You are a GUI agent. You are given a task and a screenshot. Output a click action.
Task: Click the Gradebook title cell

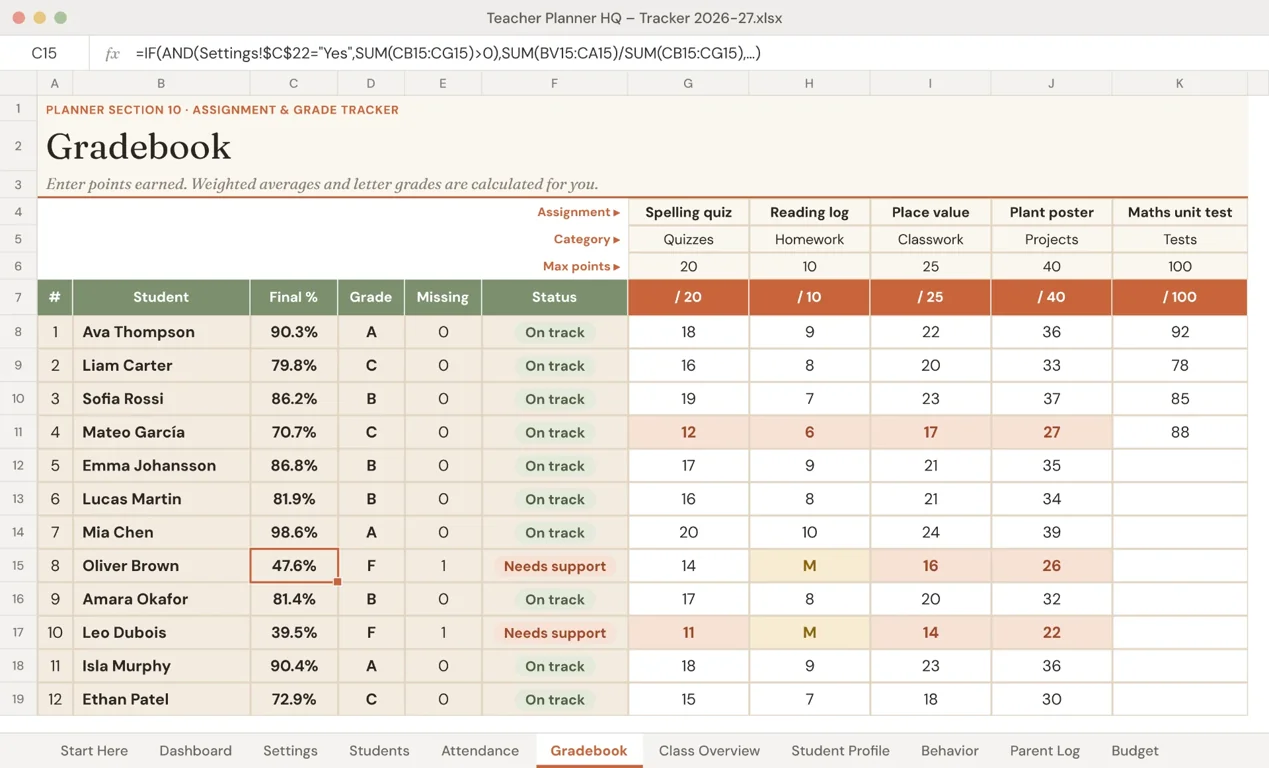pos(139,147)
